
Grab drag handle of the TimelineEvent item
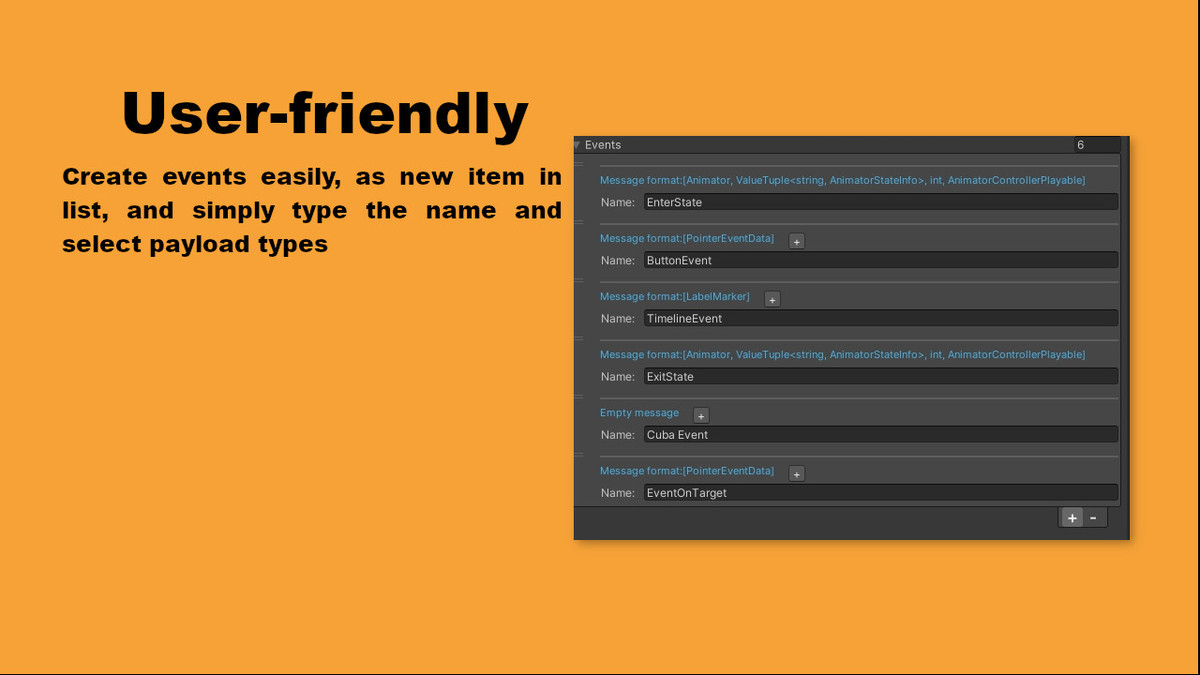[x=579, y=280]
